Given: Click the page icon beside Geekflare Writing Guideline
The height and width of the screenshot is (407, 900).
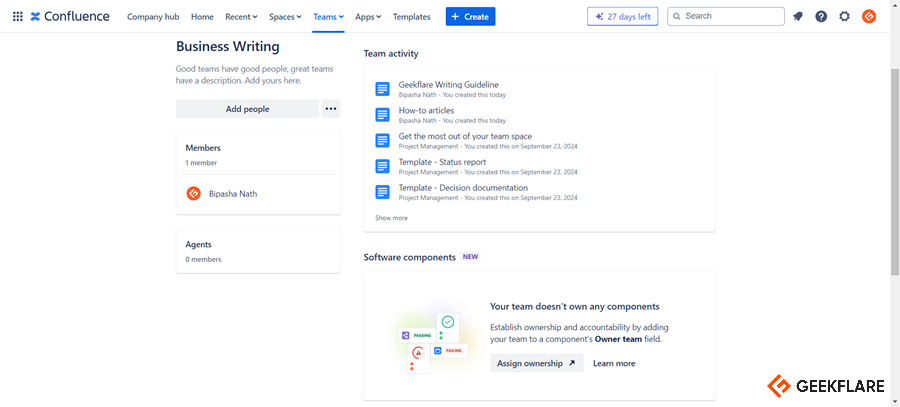Looking at the screenshot, I should pos(382,89).
